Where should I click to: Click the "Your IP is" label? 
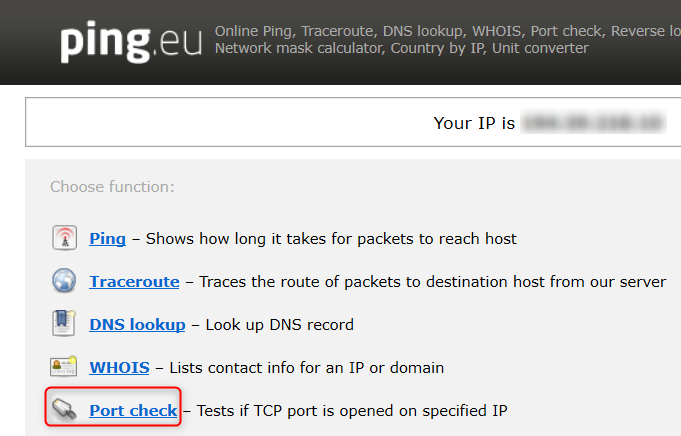(x=474, y=123)
